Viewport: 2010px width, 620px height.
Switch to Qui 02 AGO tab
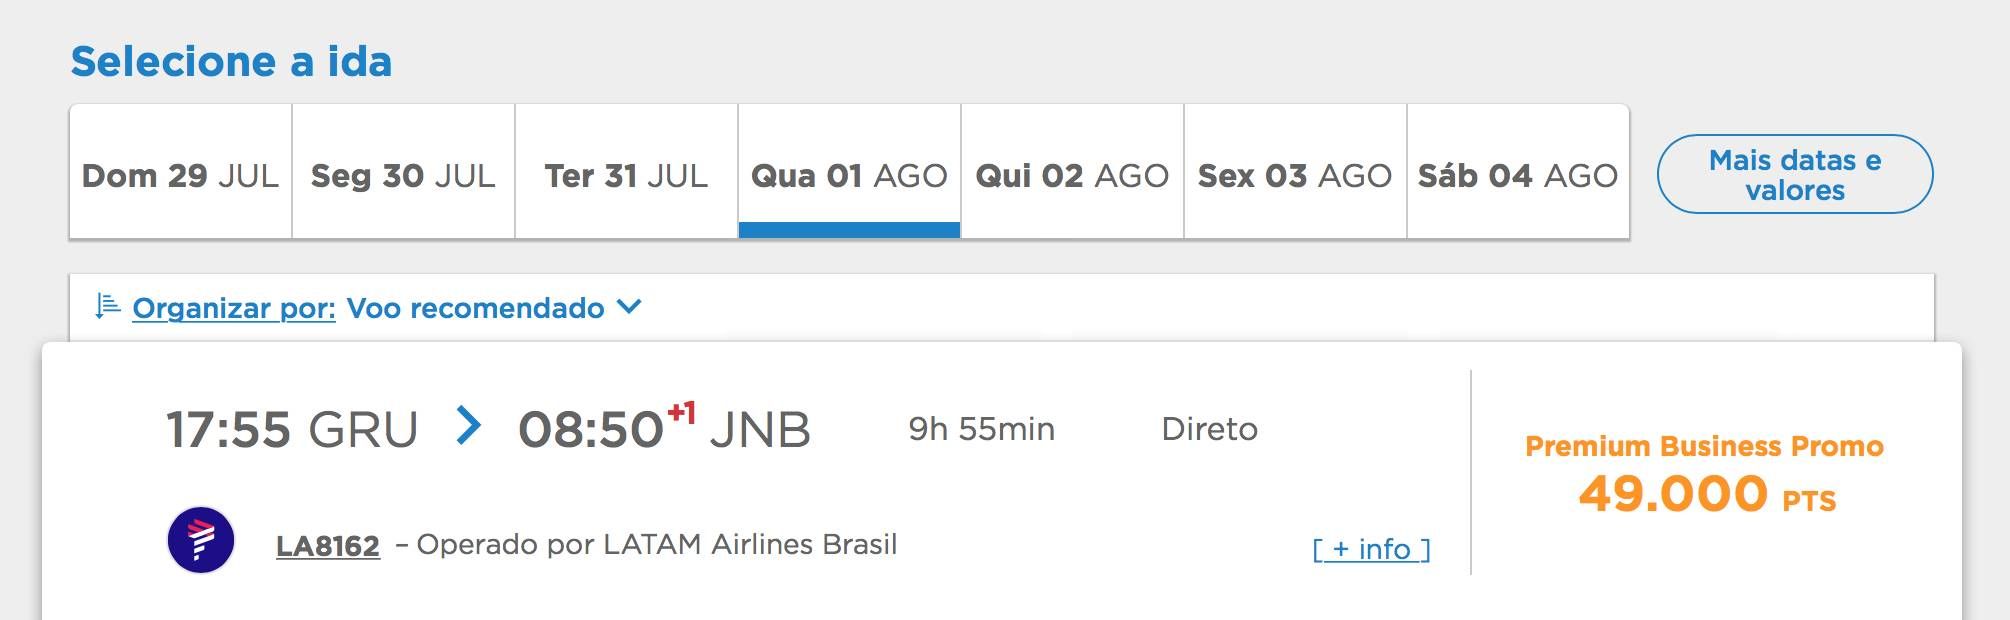[1072, 172]
